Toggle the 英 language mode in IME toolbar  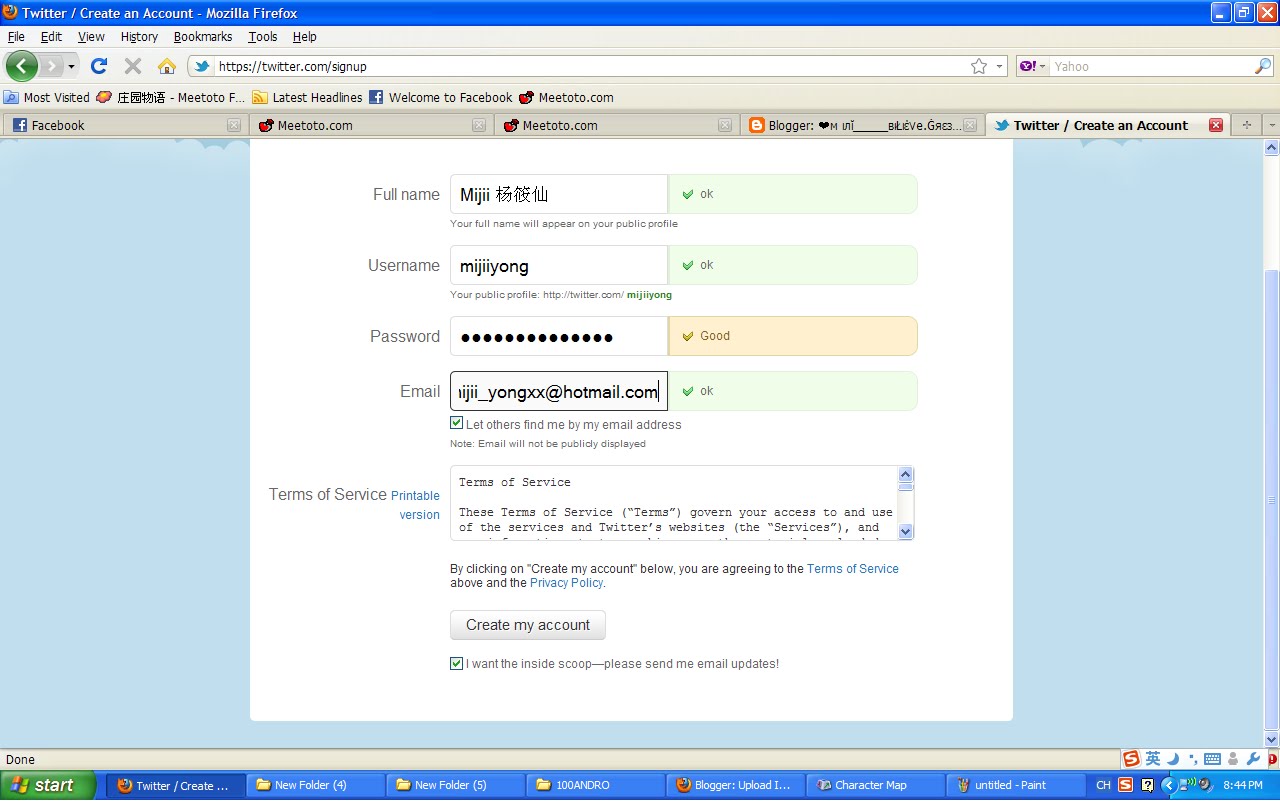(x=1153, y=759)
